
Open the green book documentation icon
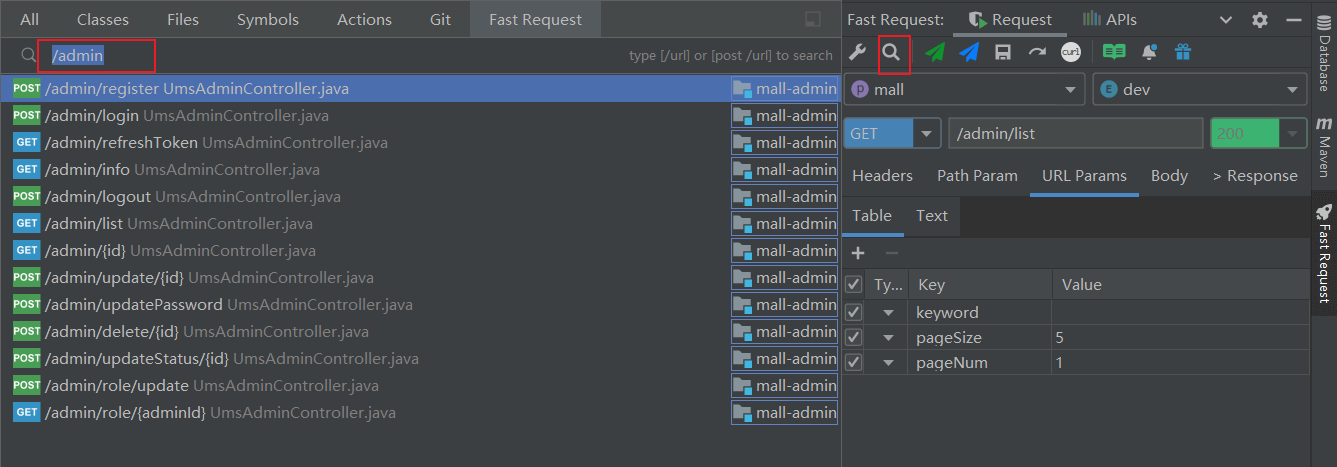coord(1113,52)
